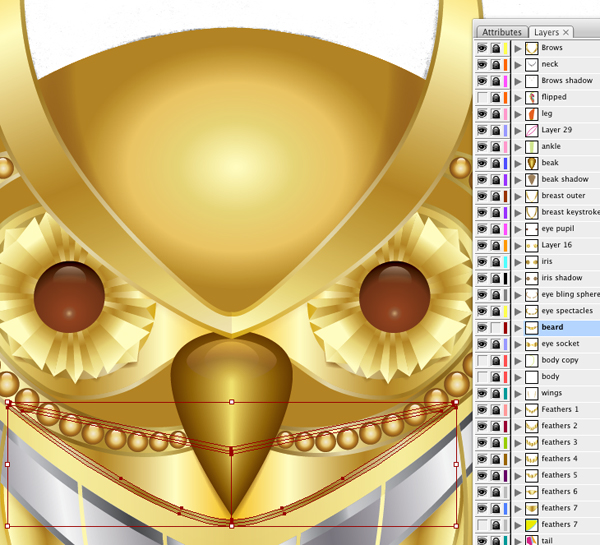The image size is (600, 545).
Task: Select the body copy layer name
Action: (x=560, y=360)
